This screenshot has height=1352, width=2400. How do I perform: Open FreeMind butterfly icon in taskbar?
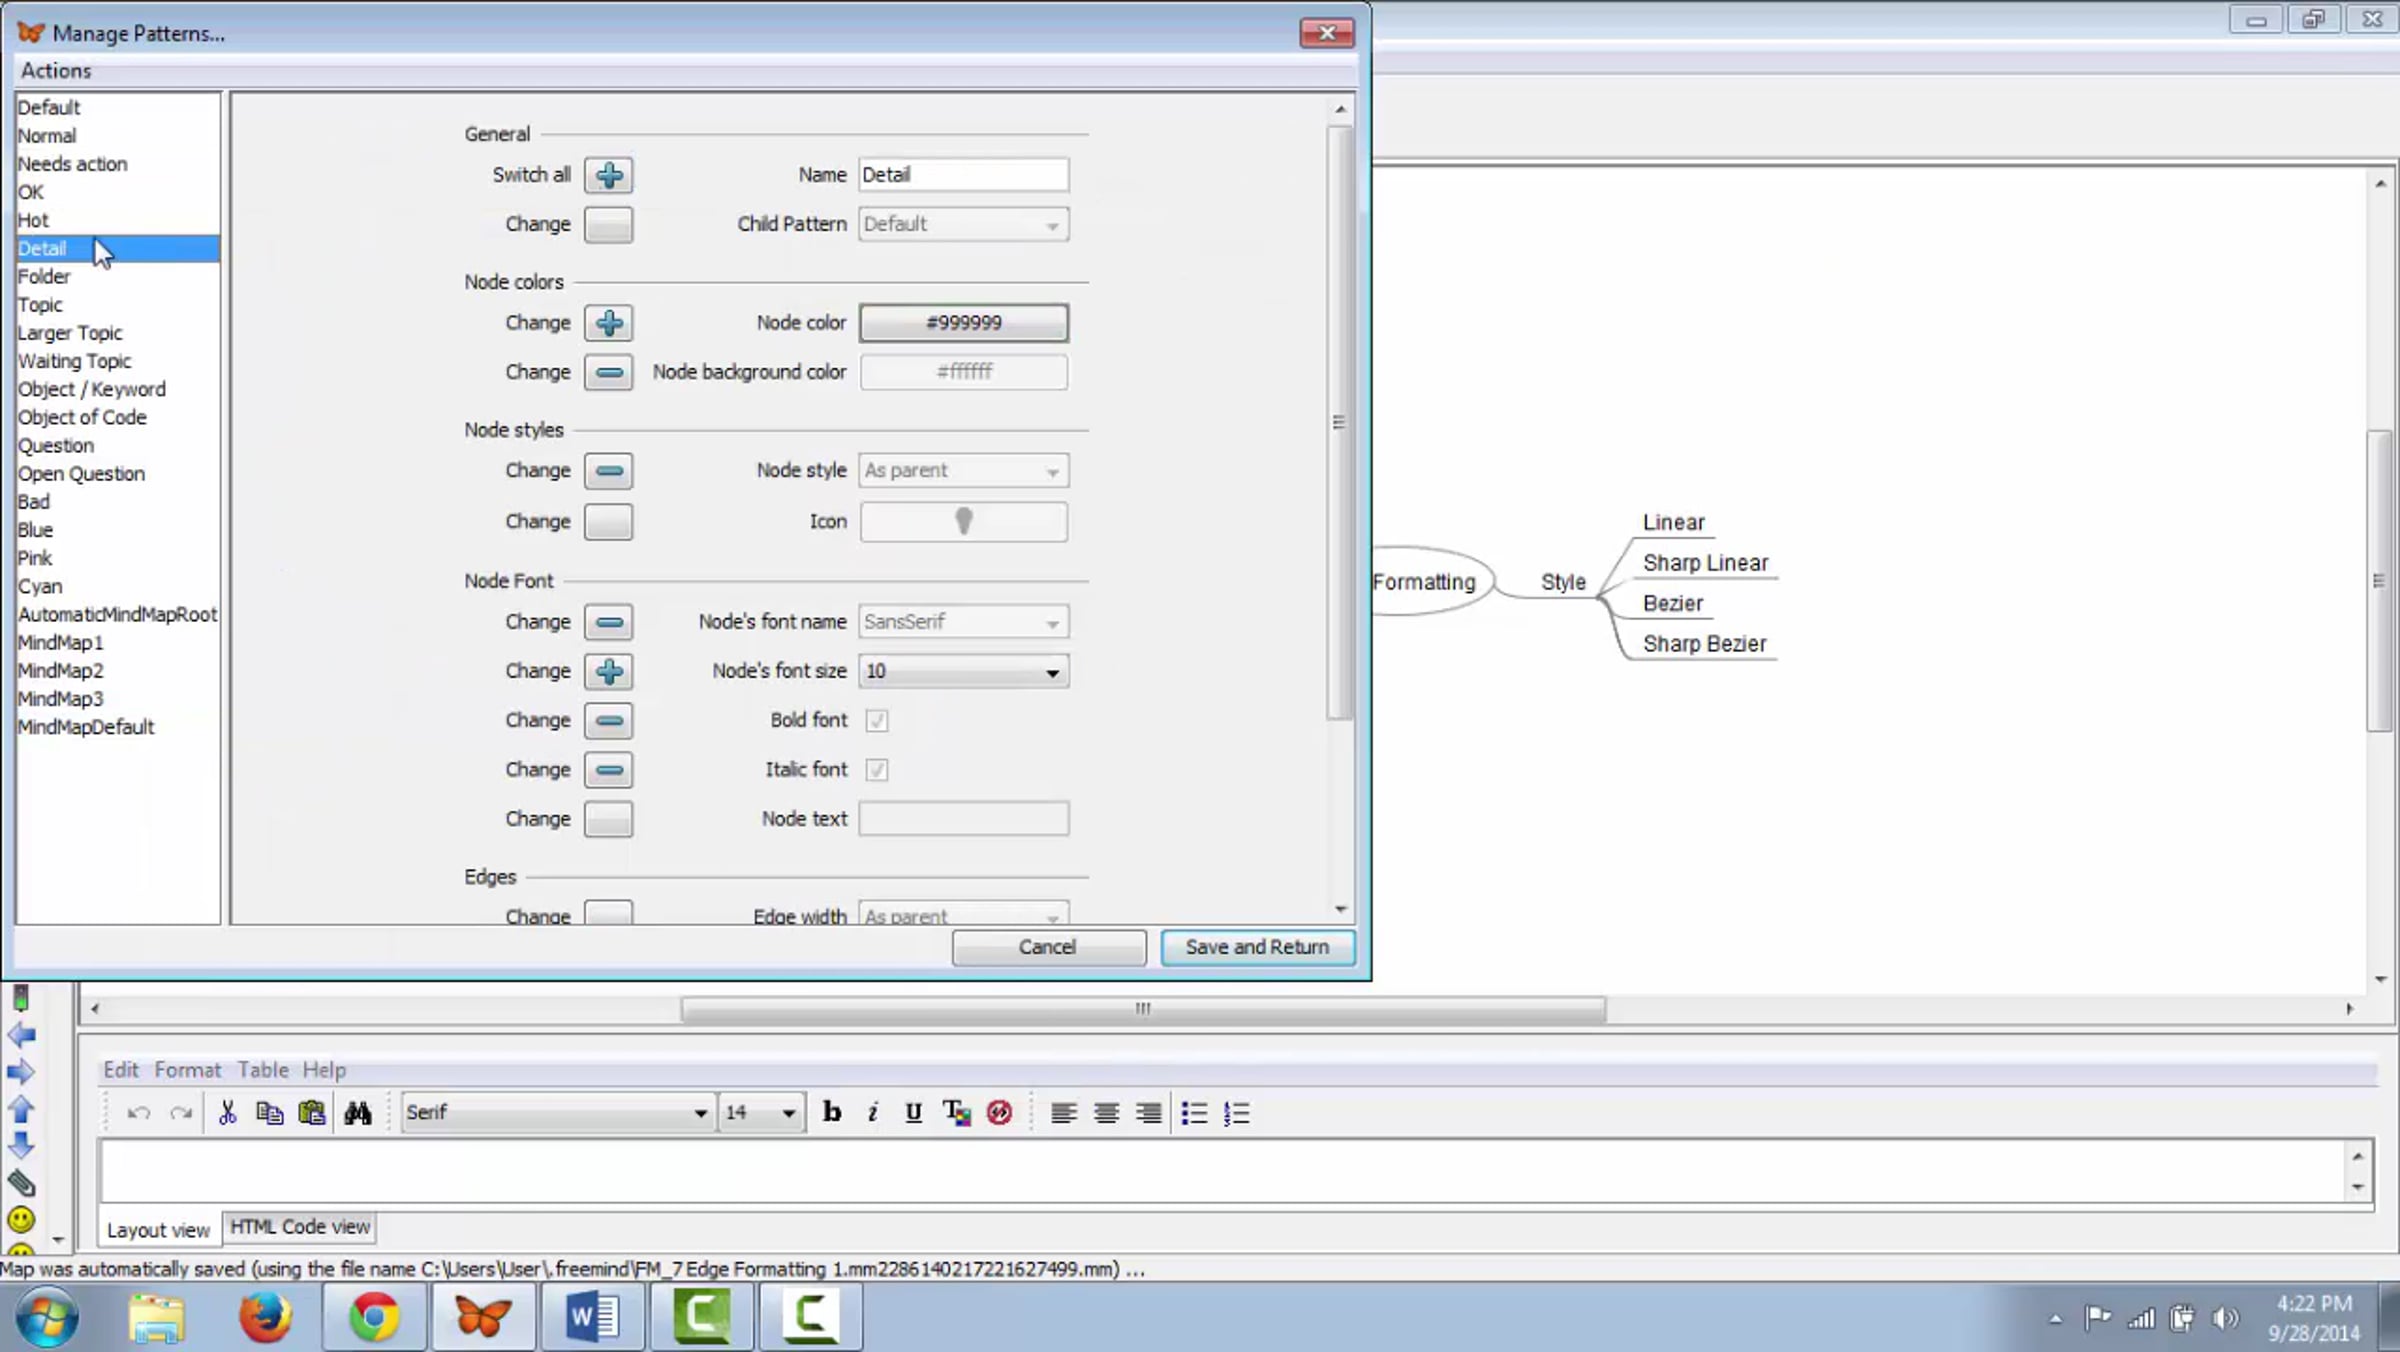[484, 1316]
